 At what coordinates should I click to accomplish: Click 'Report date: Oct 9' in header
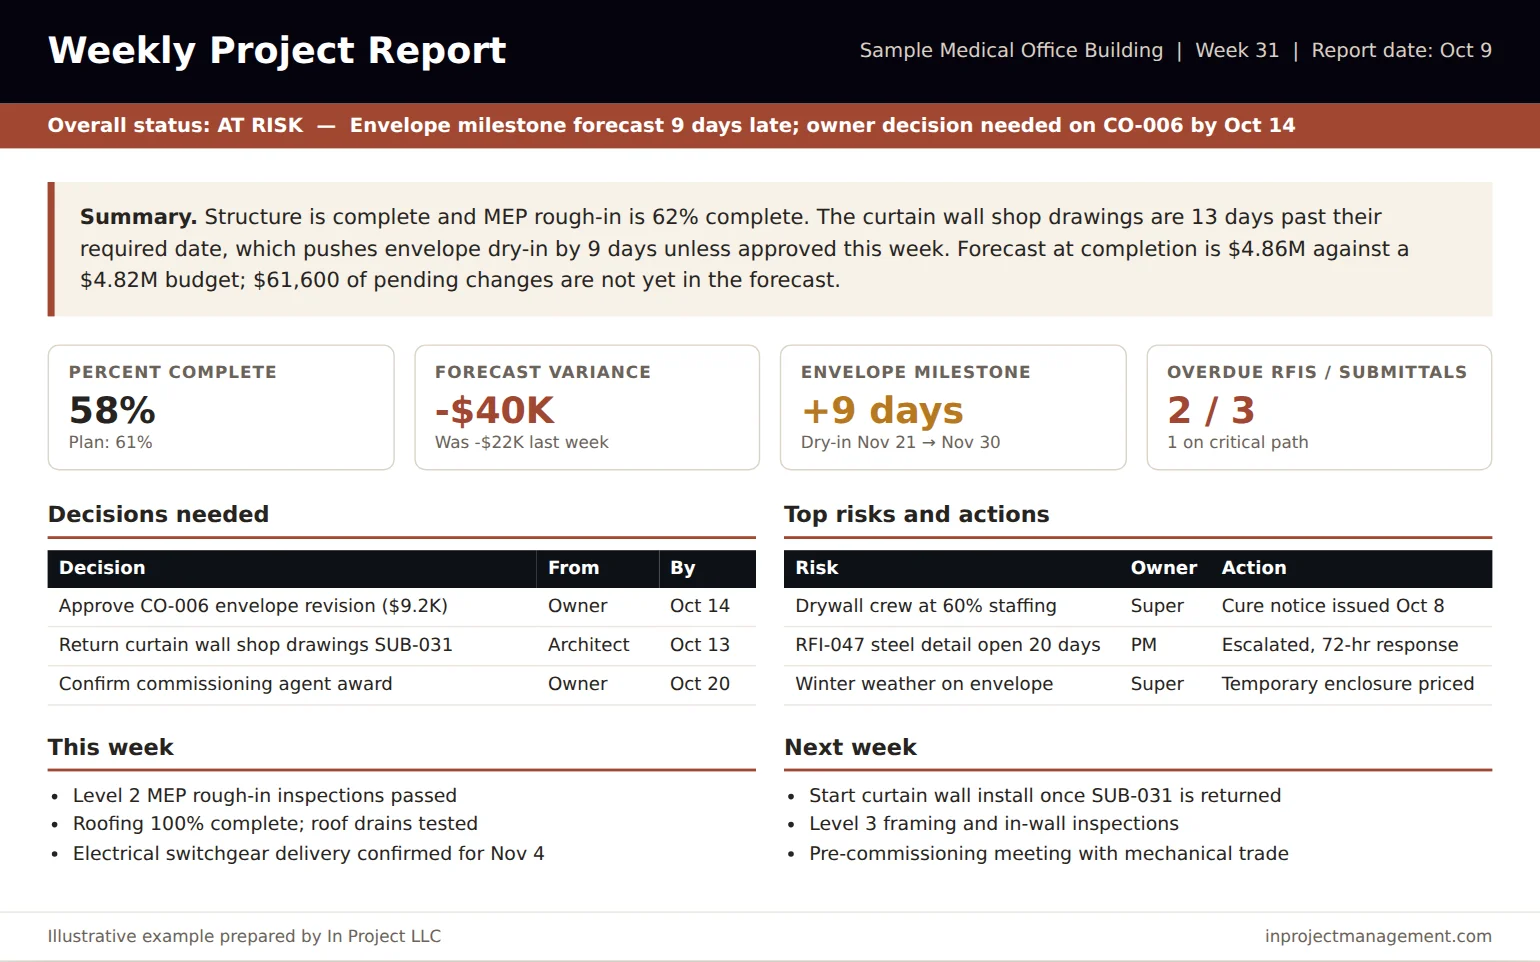coord(1401,50)
